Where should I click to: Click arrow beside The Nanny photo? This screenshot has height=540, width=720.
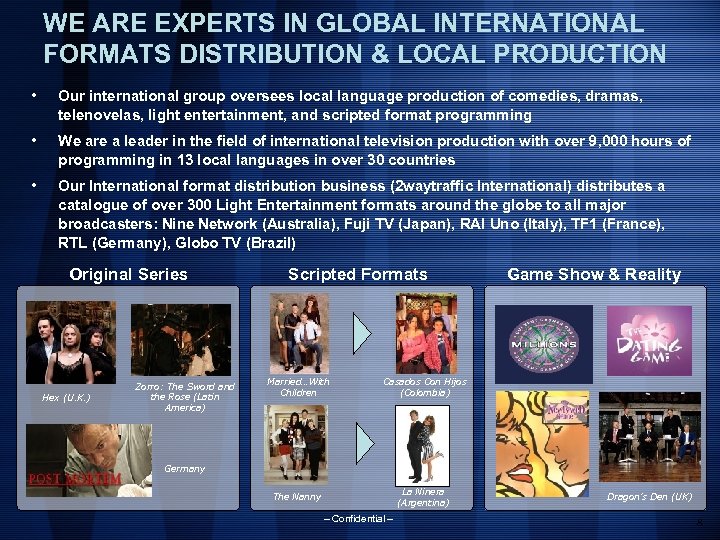point(365,444)
